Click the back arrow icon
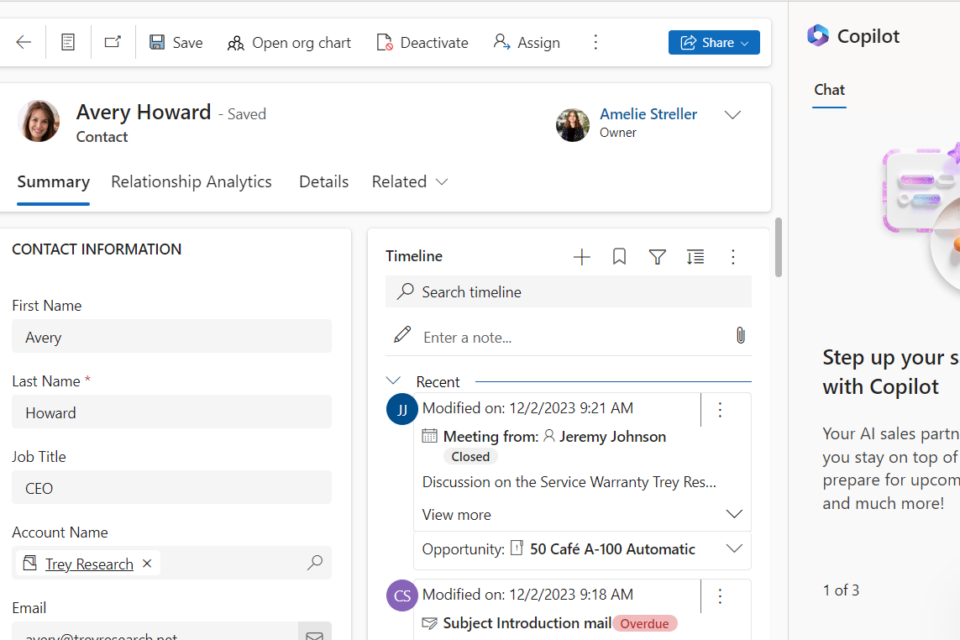 click(x=24, y=42)
